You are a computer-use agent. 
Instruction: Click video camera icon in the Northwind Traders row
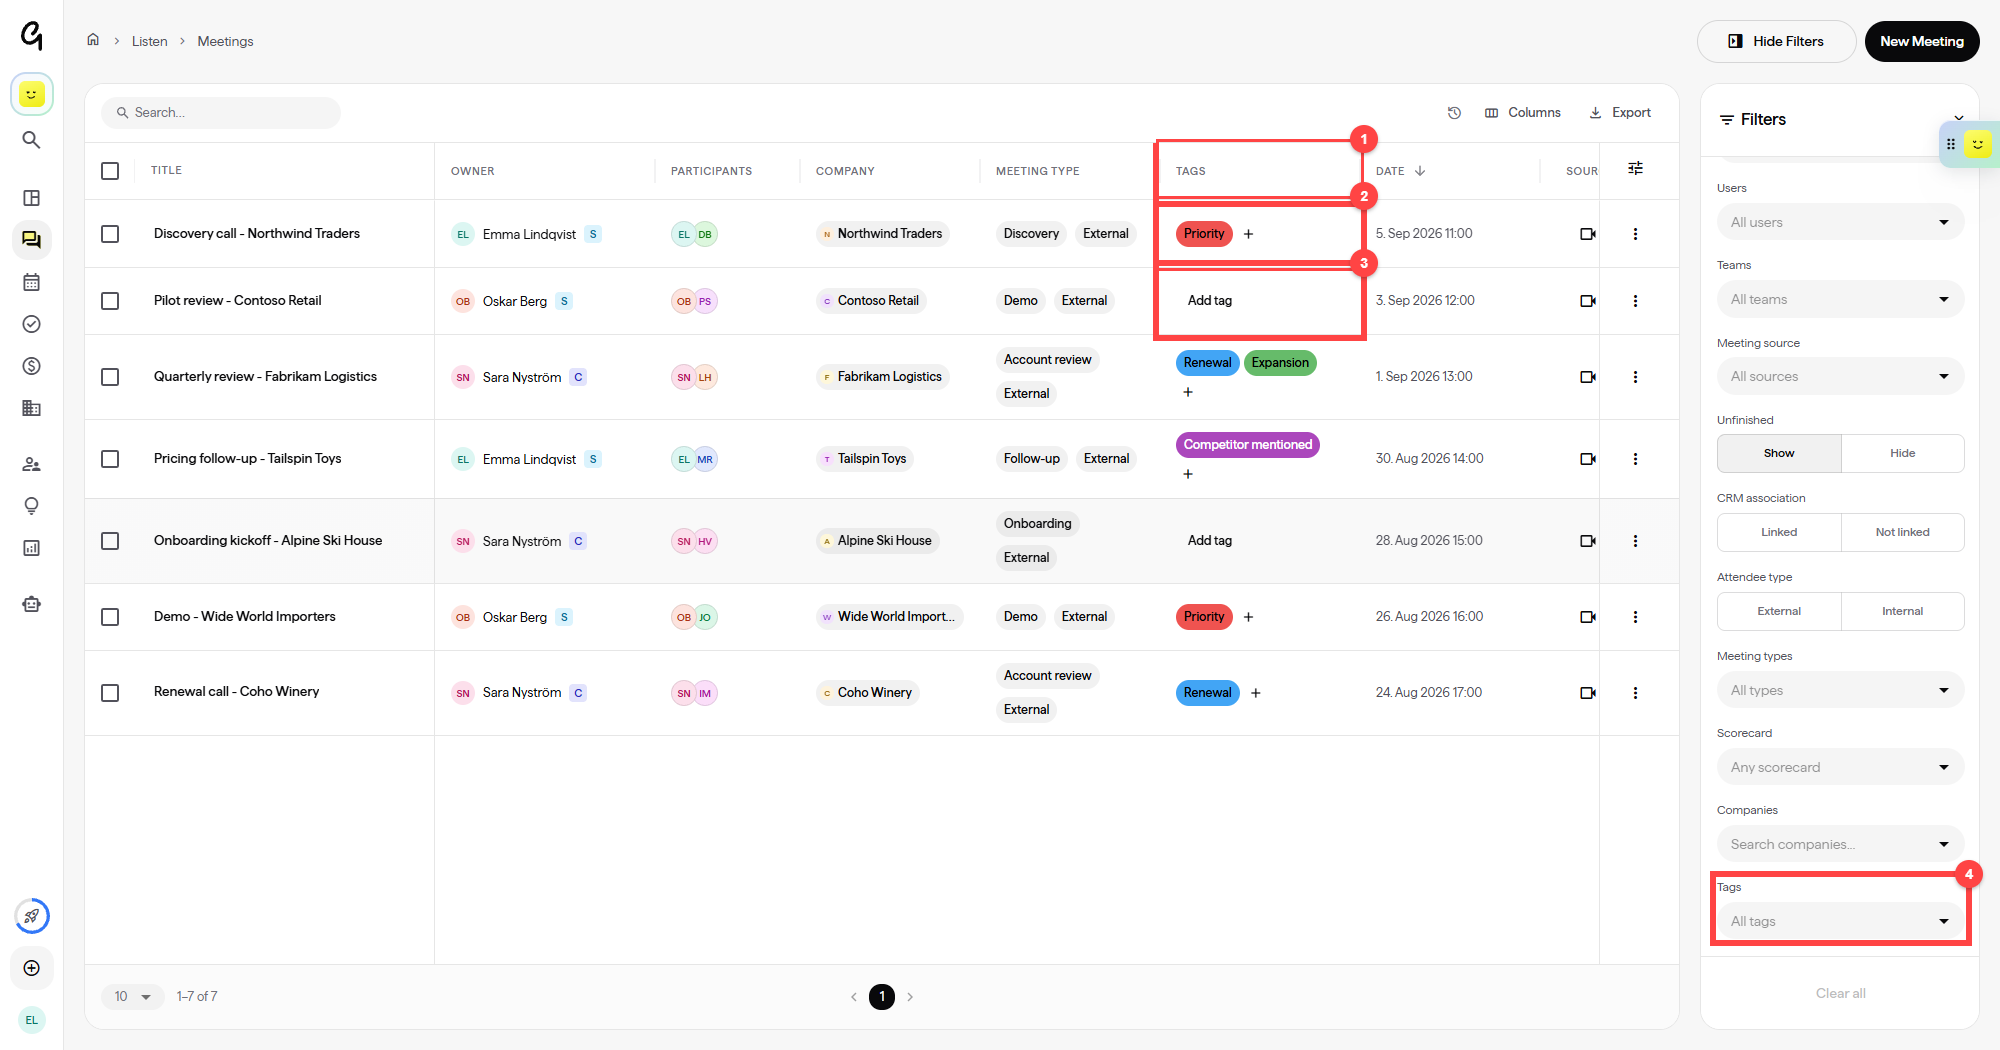point(1587,234)
